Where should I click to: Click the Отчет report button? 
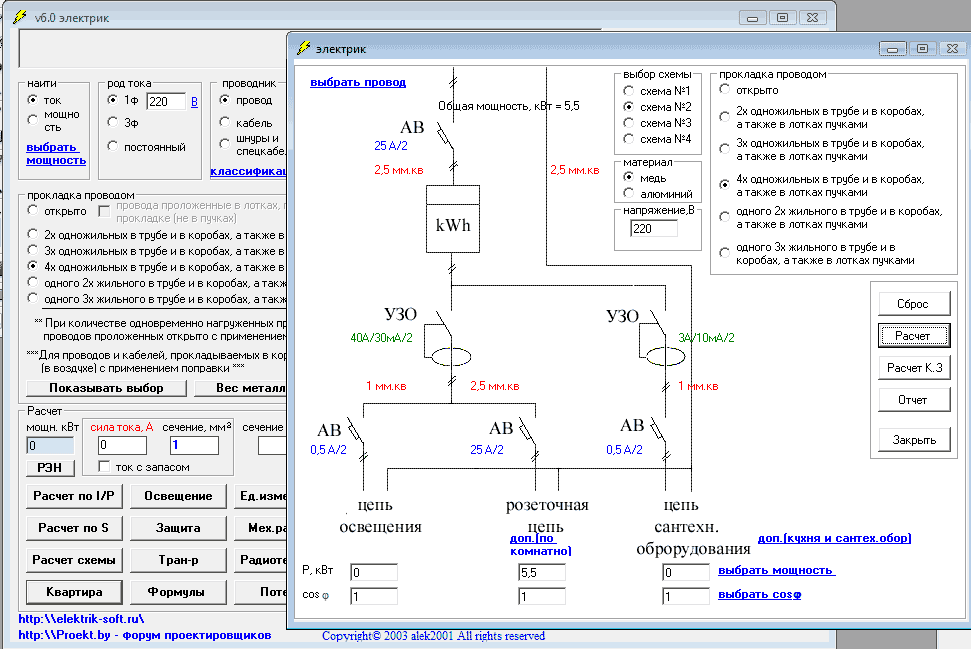(912, 400)
